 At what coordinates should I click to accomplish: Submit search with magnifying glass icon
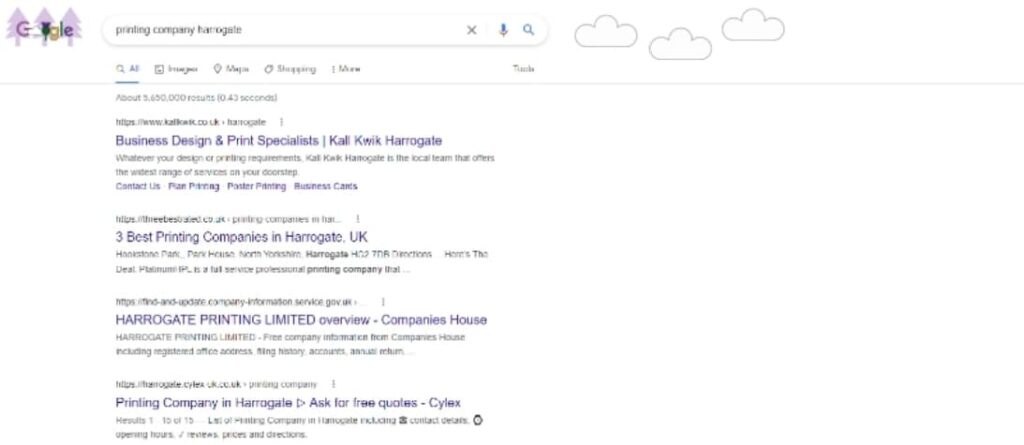528,29
